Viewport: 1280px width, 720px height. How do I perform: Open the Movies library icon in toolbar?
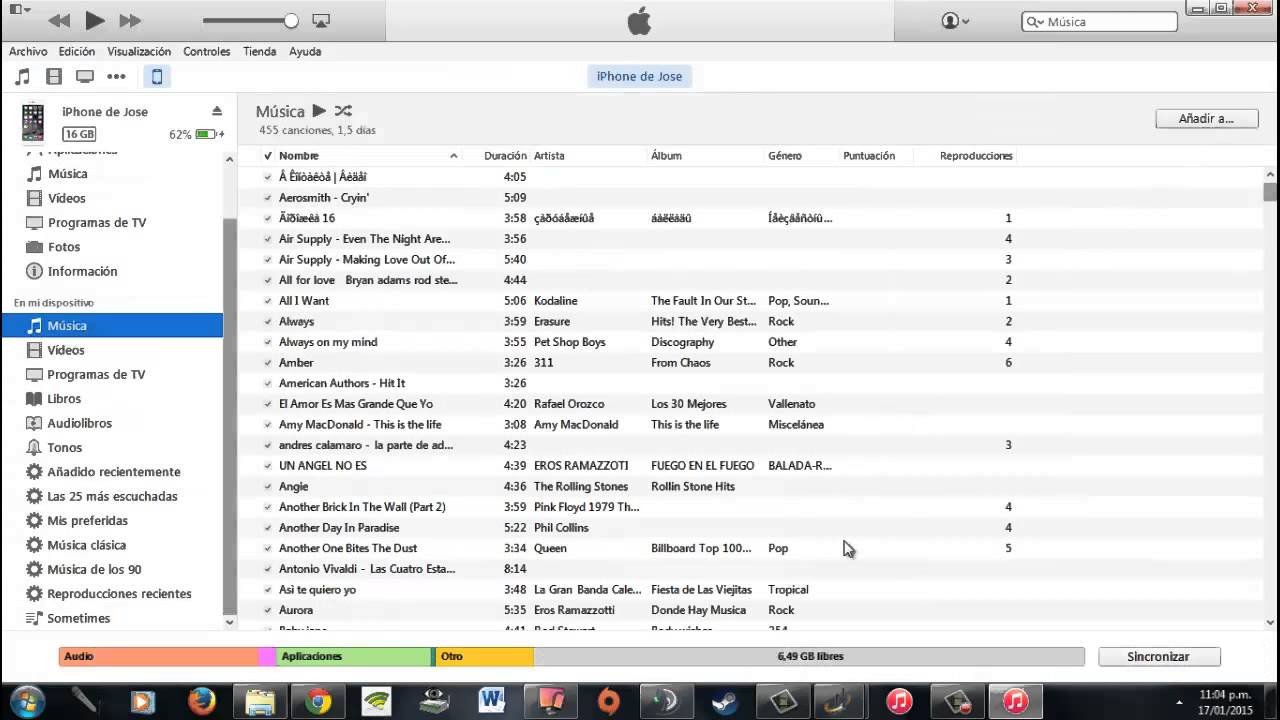tap(54, 76)
